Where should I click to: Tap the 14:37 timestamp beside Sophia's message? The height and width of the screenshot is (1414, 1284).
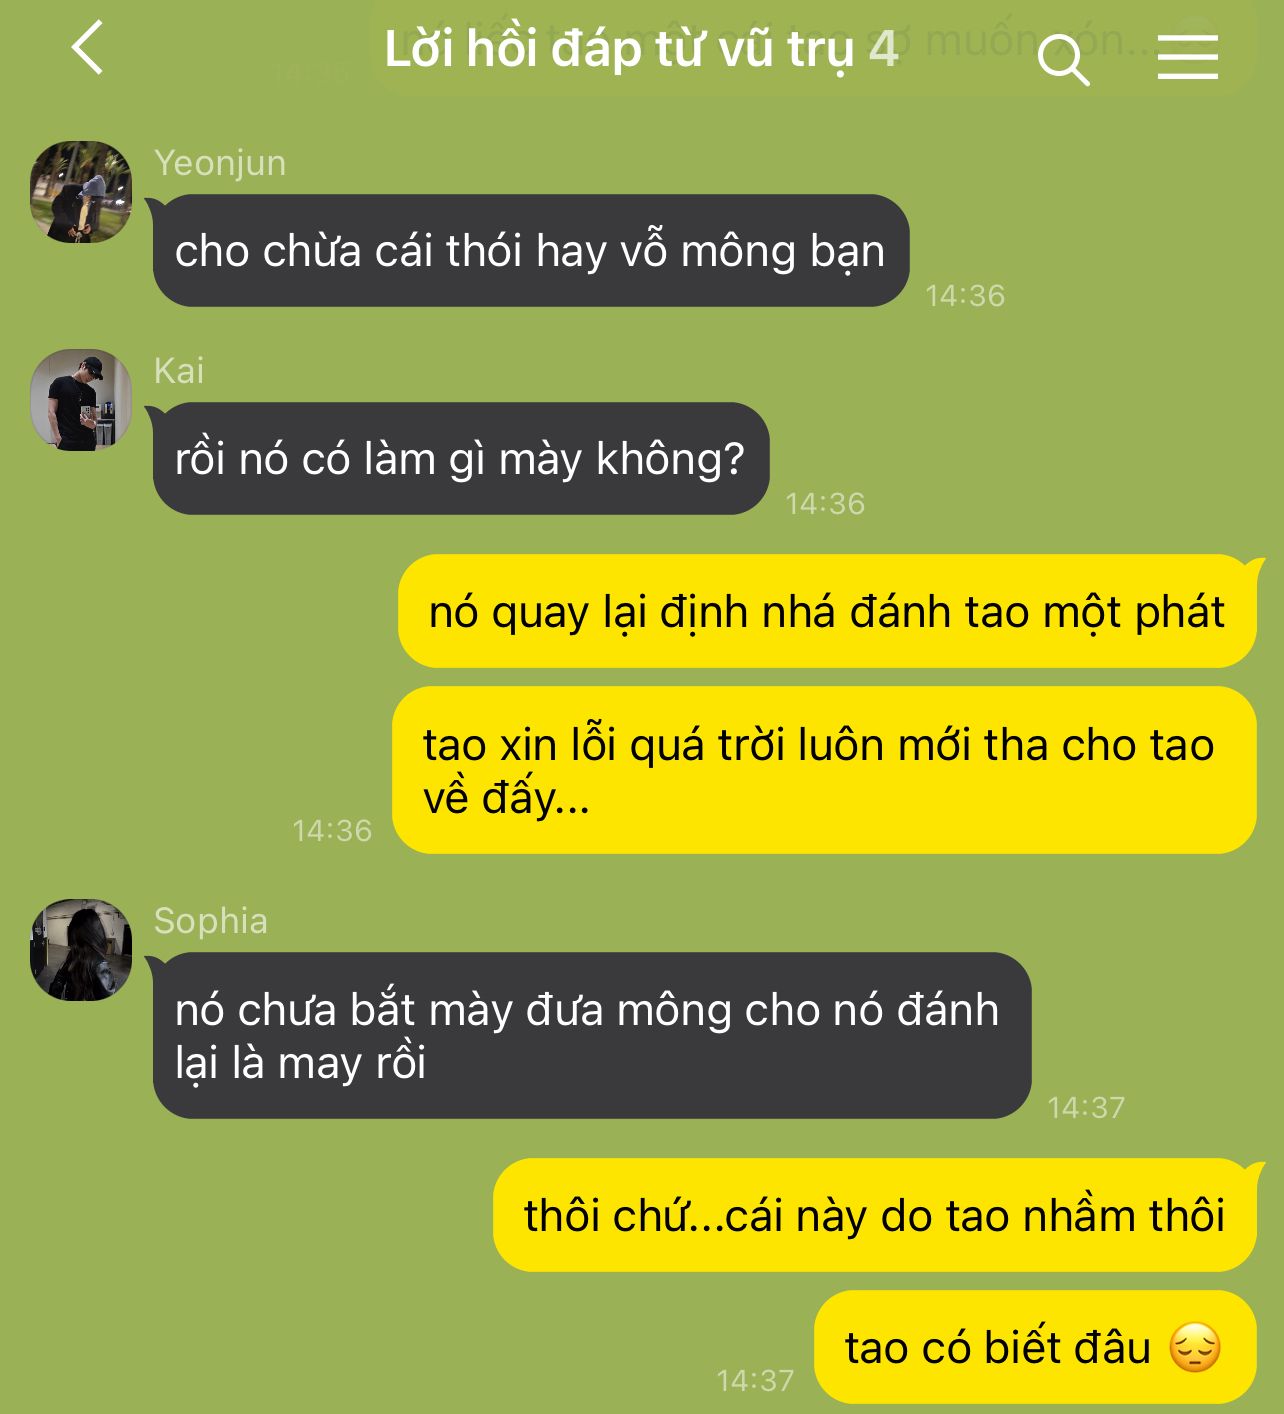[x=1086, y=1107]
